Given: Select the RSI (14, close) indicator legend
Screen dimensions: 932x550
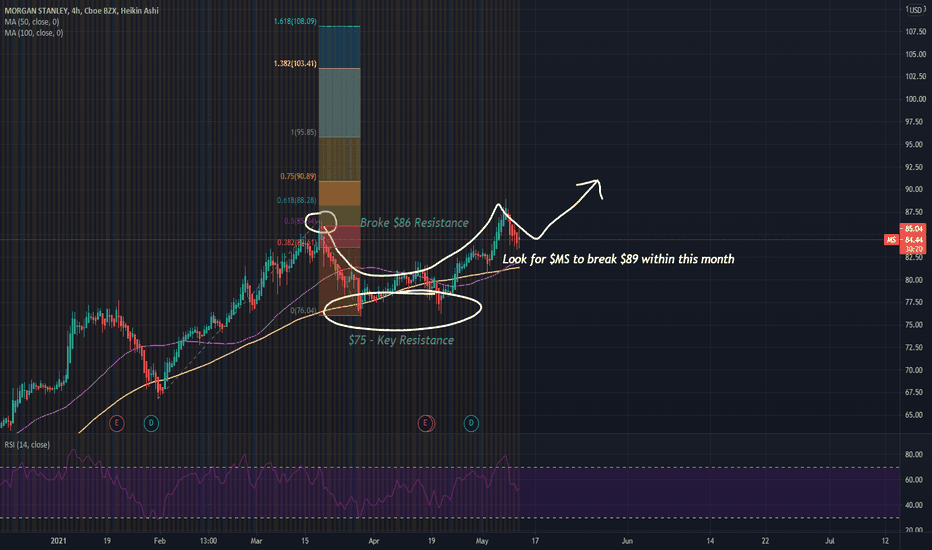Looking at the screenshot, I should tap(27, 445).
